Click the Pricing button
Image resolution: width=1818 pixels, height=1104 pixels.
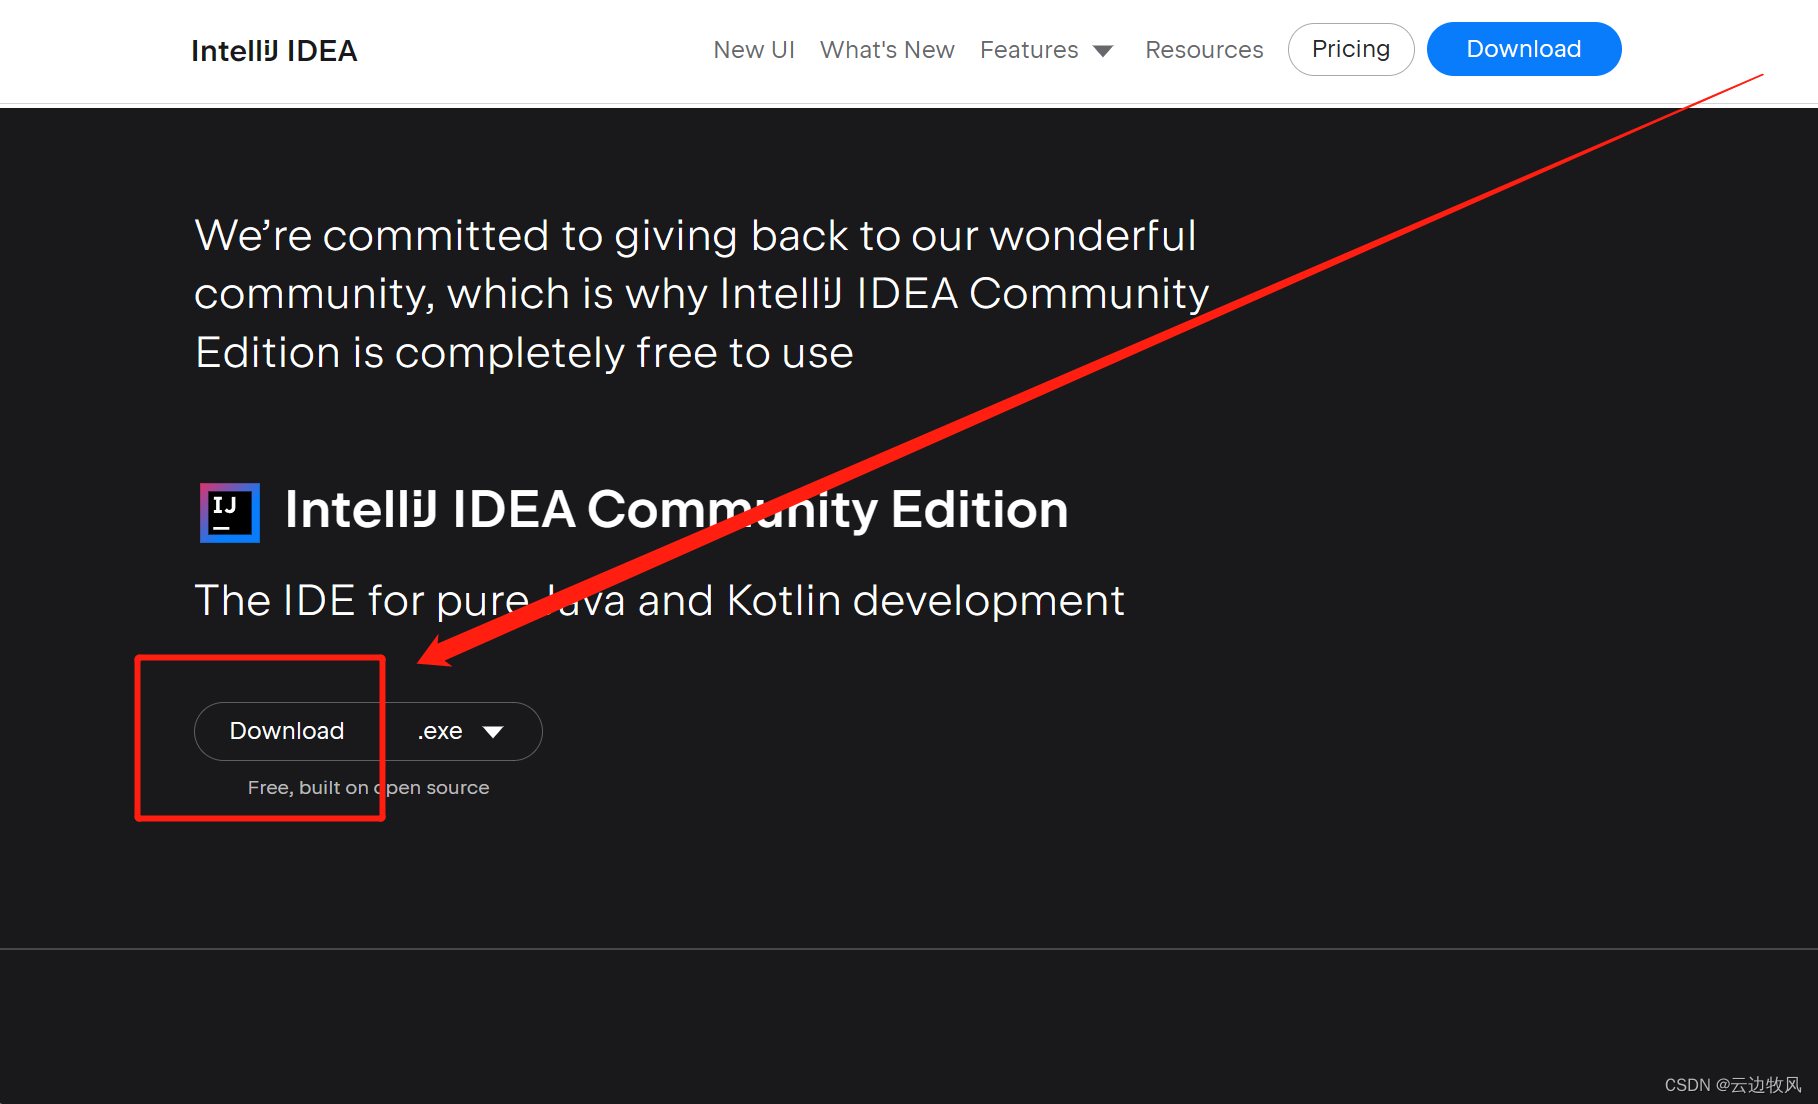pyautogui.click(x=1351, y=49)
